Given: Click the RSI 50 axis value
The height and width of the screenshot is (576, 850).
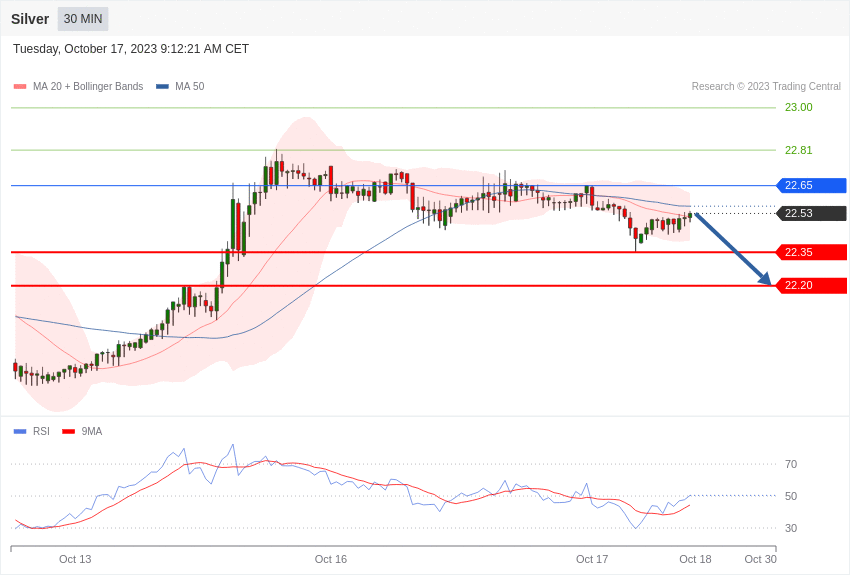Looking at the screenshot, I should 791,496.
